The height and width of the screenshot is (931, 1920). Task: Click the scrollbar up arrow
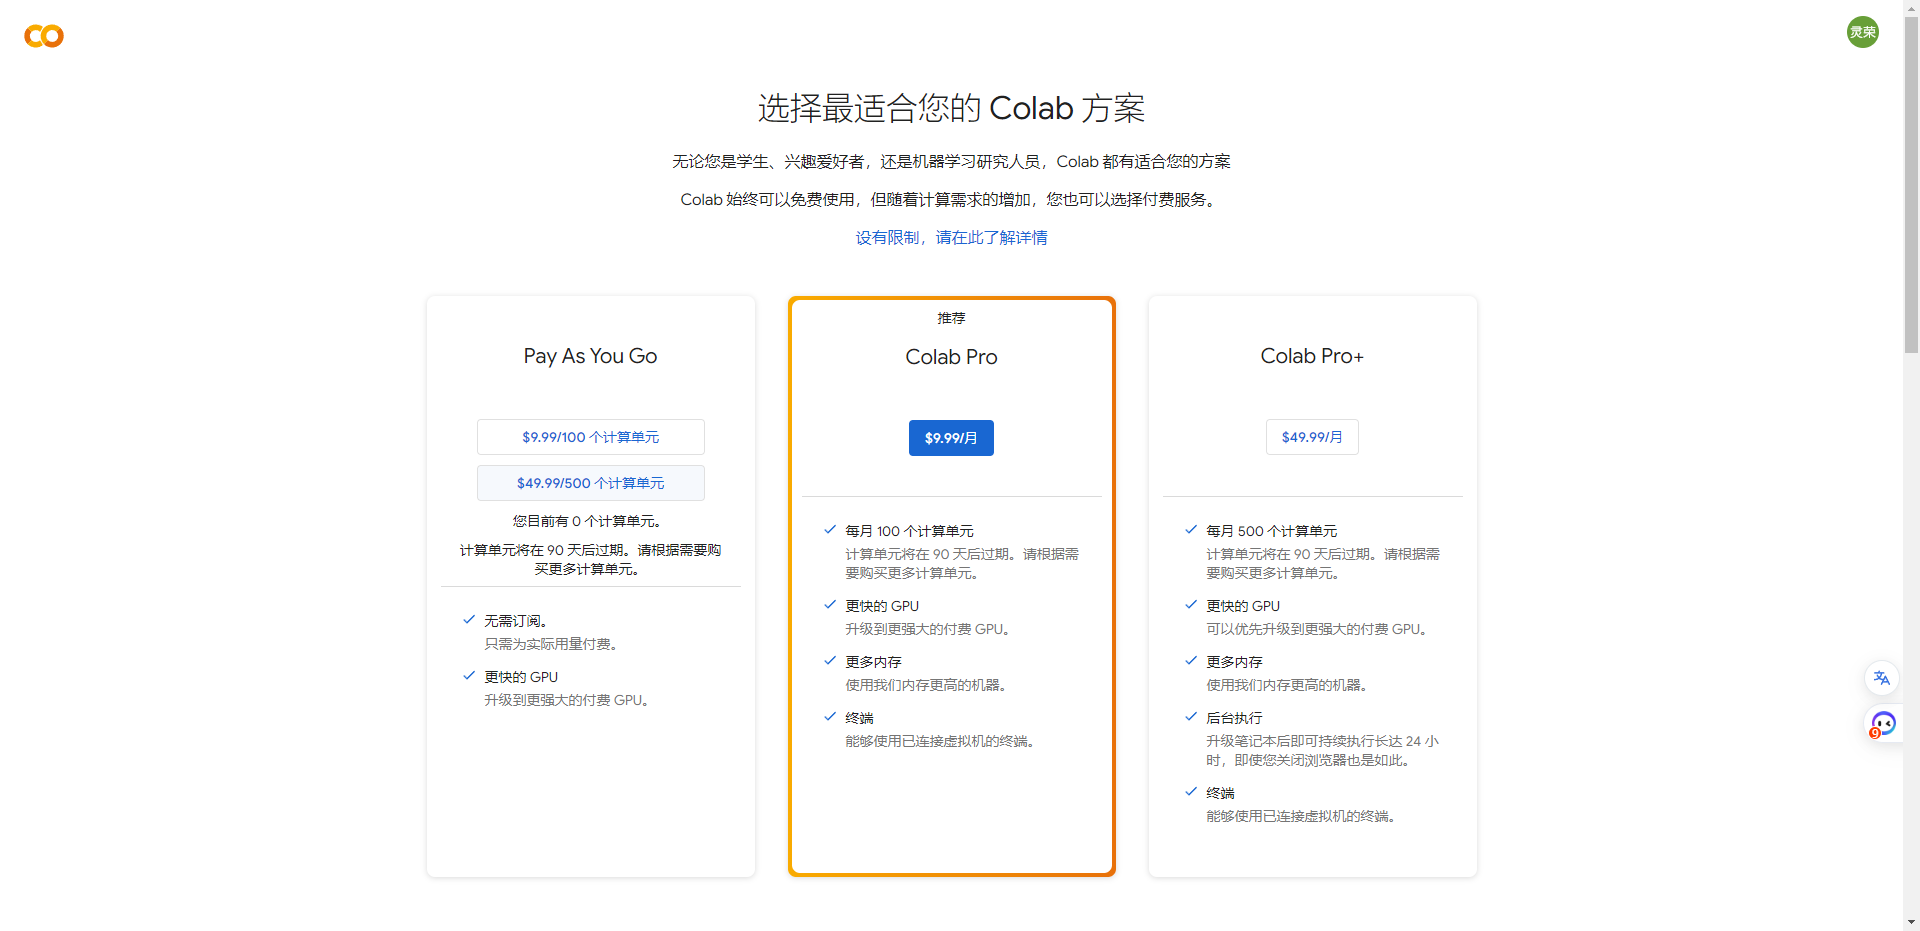click(1911, 8)
